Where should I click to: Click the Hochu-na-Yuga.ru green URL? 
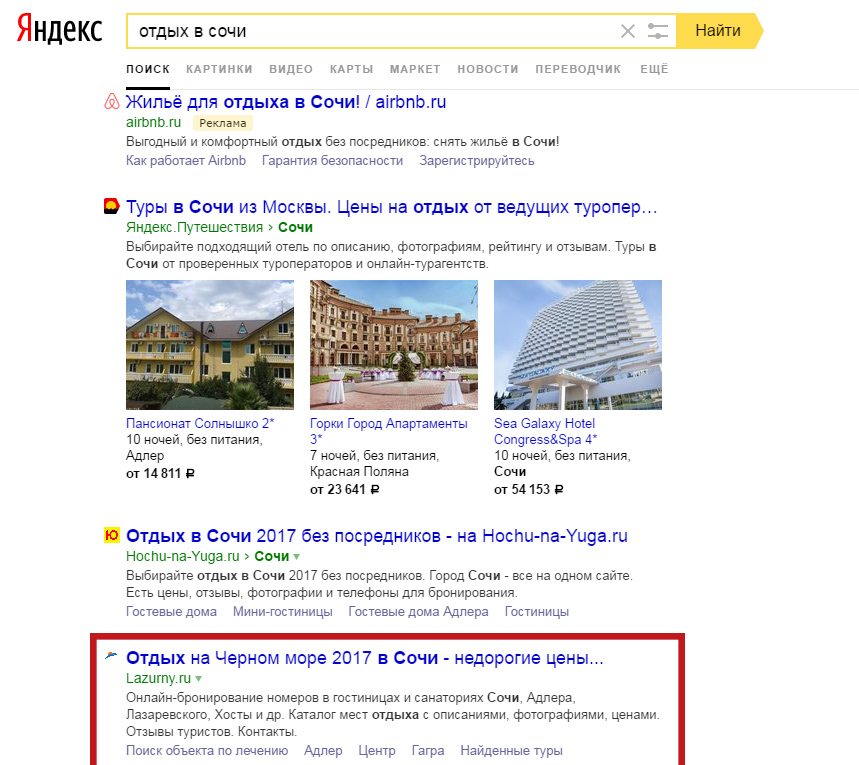pyautogui.click(x=182, y=556)
